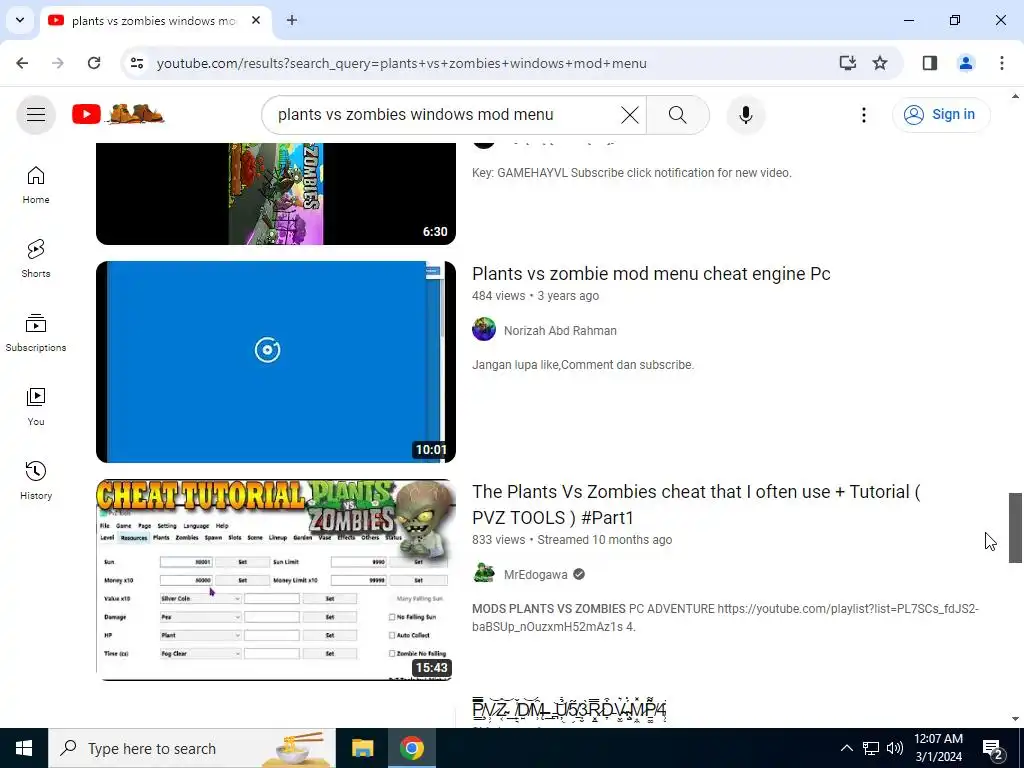Image resolution: width=1024 pixels, height=768 pixels.
Task: Open the YouTube guide hamburger menu
Action: pyautogui.click(x=36, y=115)
